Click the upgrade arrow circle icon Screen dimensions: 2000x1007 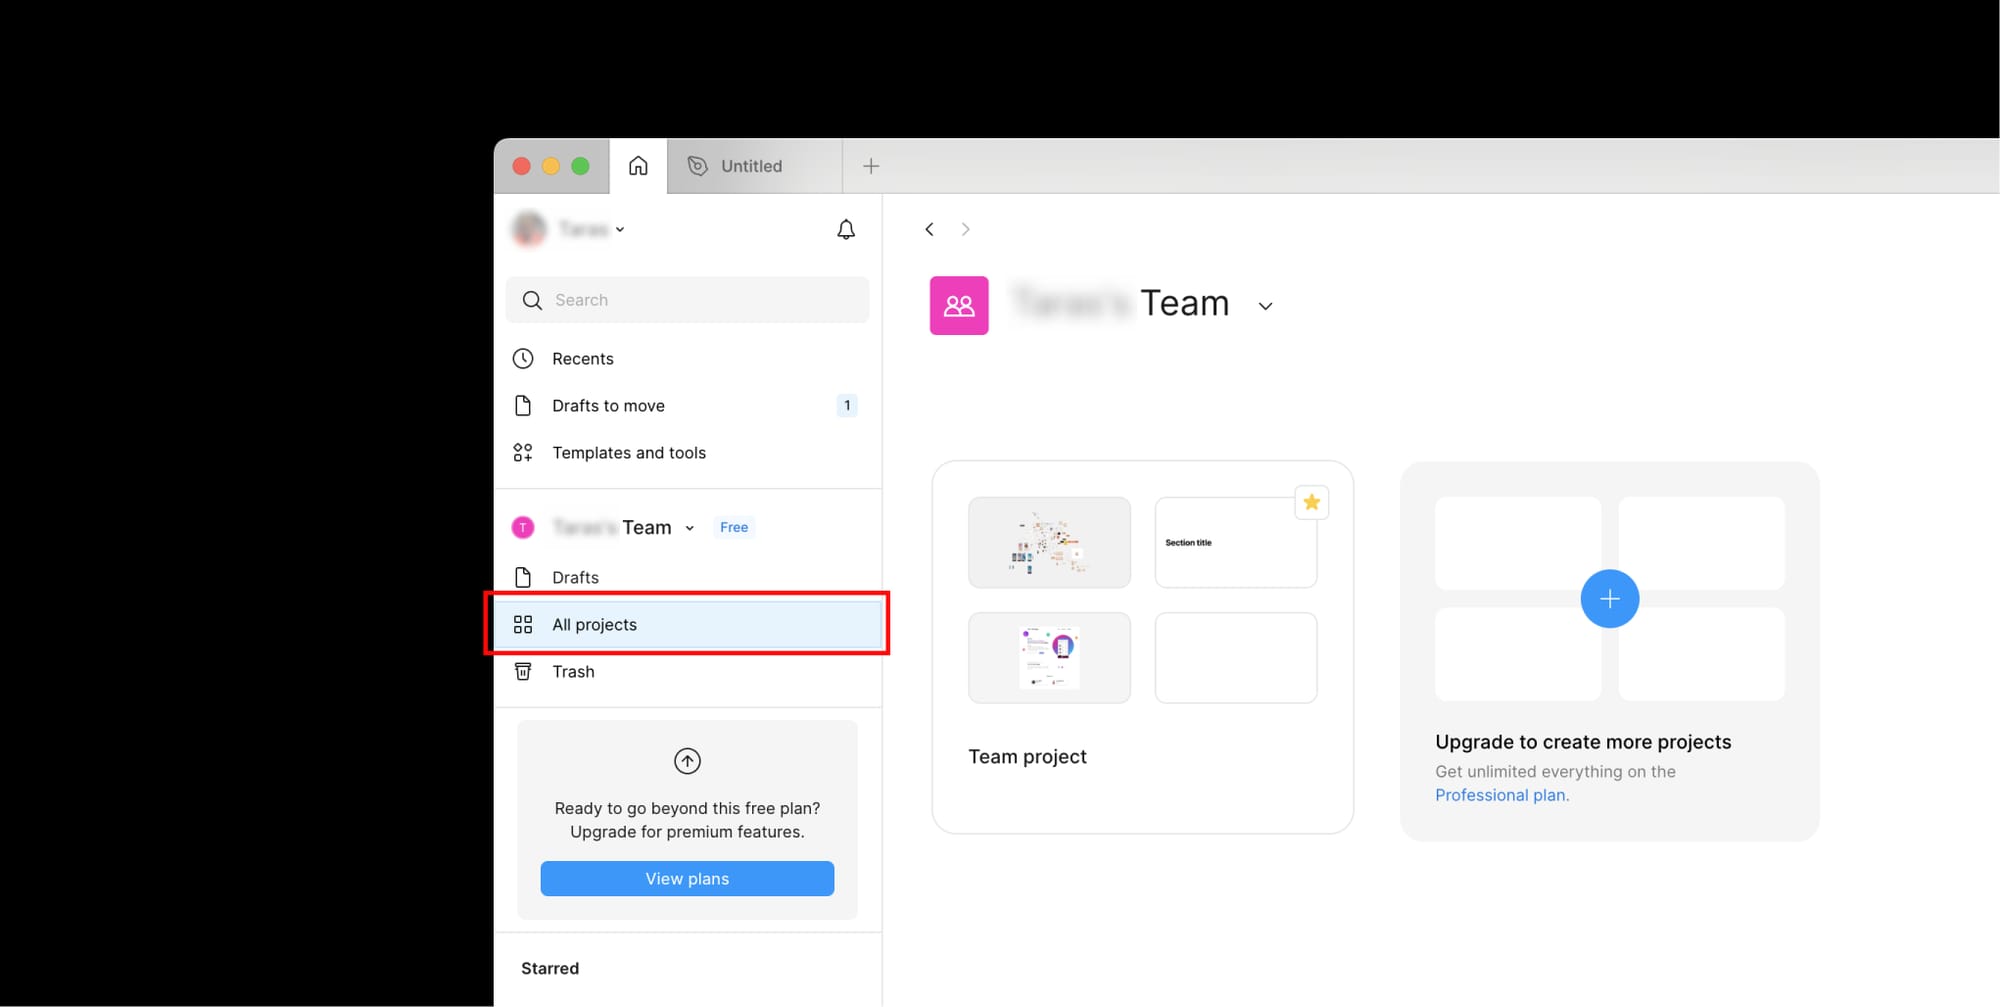pos(687,761)
